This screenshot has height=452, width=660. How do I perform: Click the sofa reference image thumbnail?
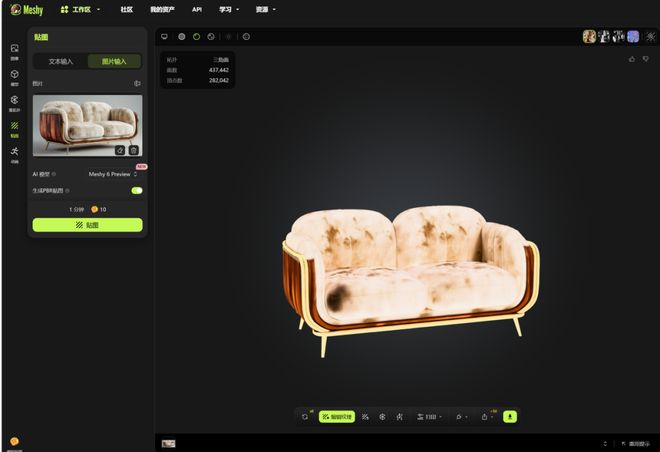click(87, 126)
